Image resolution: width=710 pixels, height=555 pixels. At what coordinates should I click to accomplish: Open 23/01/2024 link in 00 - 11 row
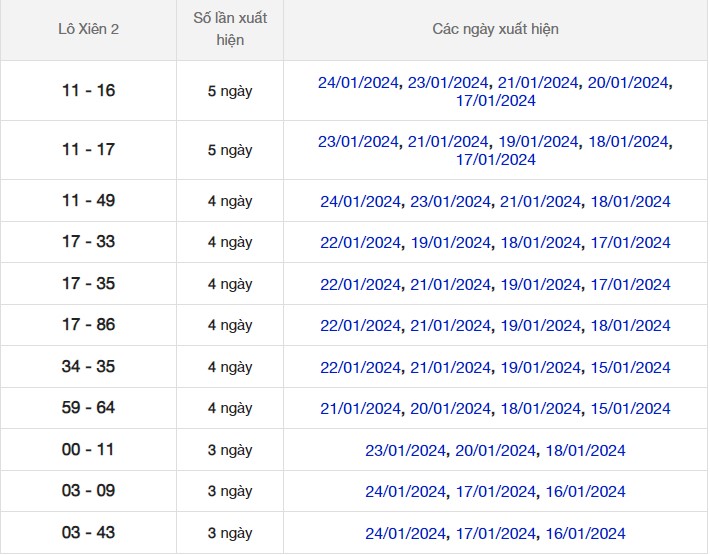pos(405,451)
